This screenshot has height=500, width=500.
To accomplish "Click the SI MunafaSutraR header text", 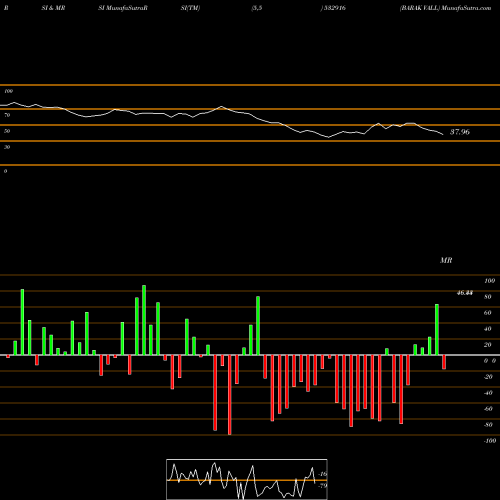I will click(123, 8).
